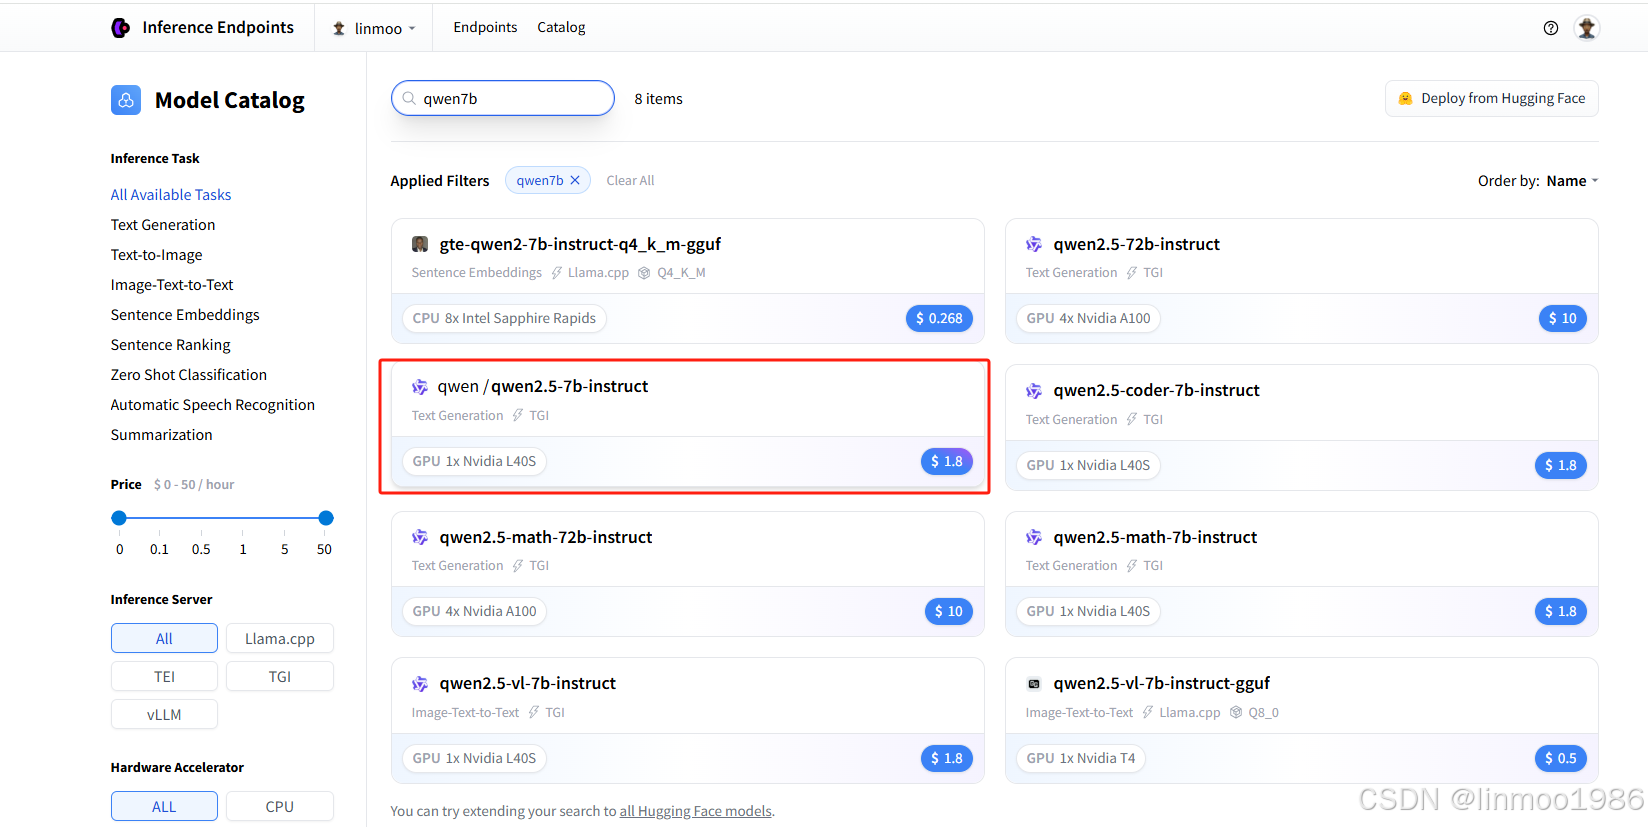Image resolution: width=1648 pixels, height=827 pixels.
Task: Open the all Hugging Face models link
Action: click(696, 811)
